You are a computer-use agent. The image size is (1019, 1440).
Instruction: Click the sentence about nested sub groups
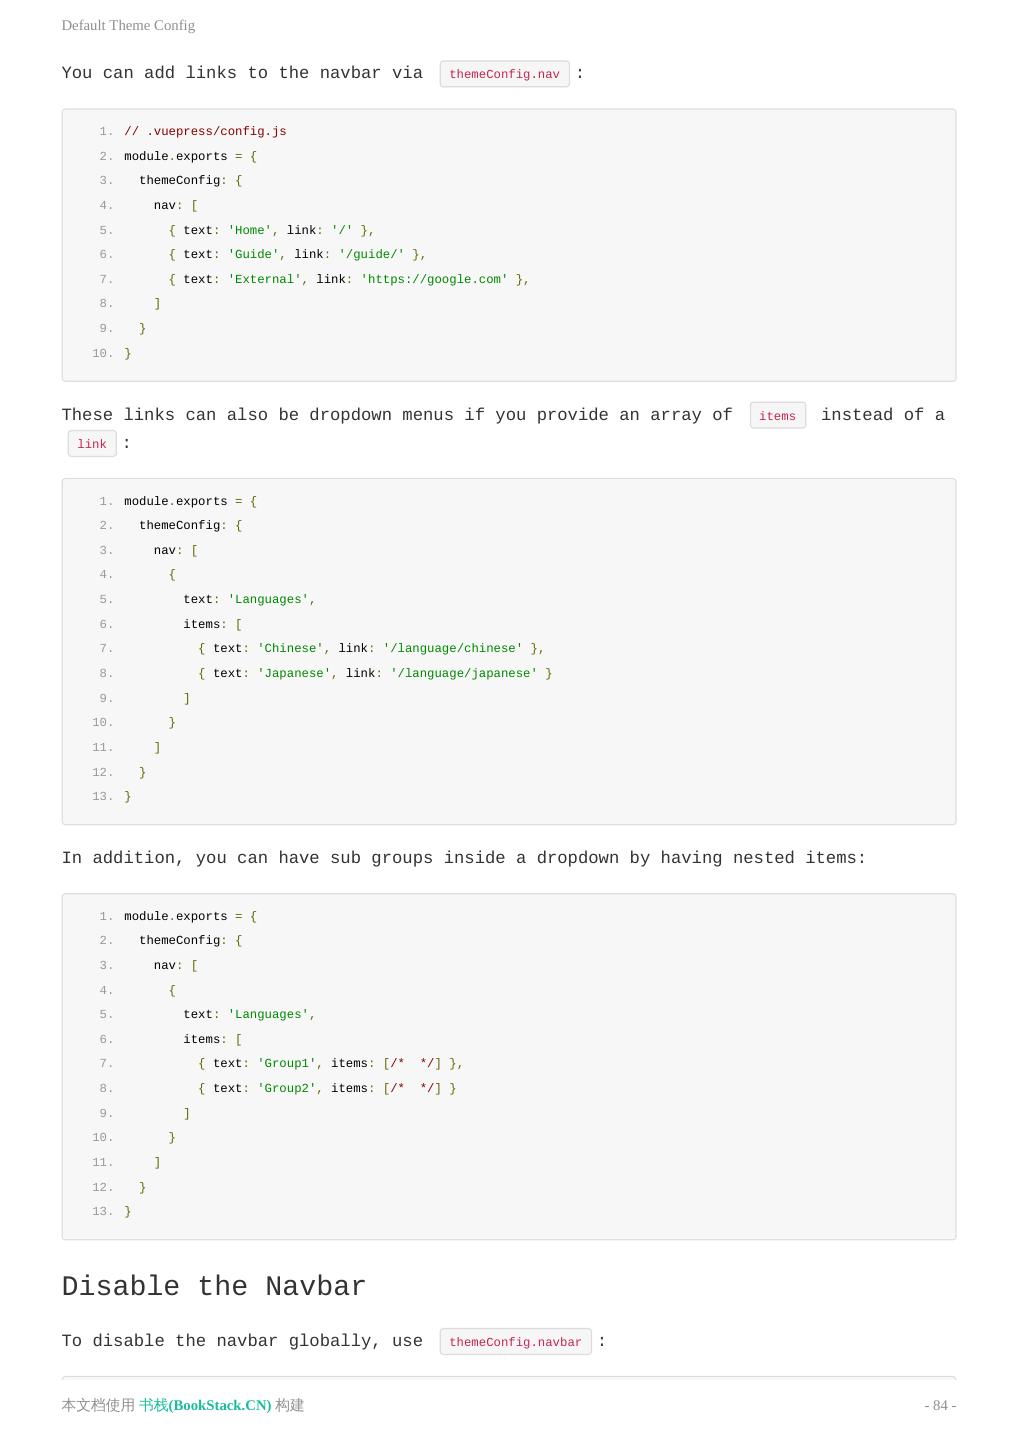click(463, 858)
